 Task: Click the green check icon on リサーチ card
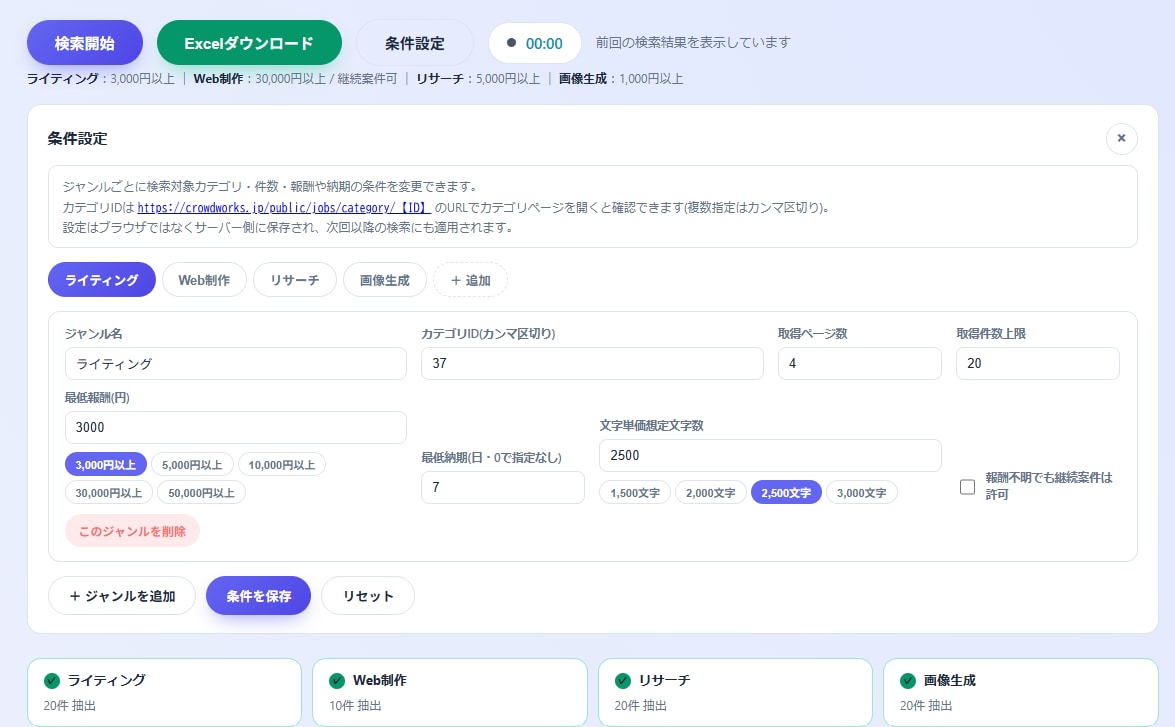[623, 681]
